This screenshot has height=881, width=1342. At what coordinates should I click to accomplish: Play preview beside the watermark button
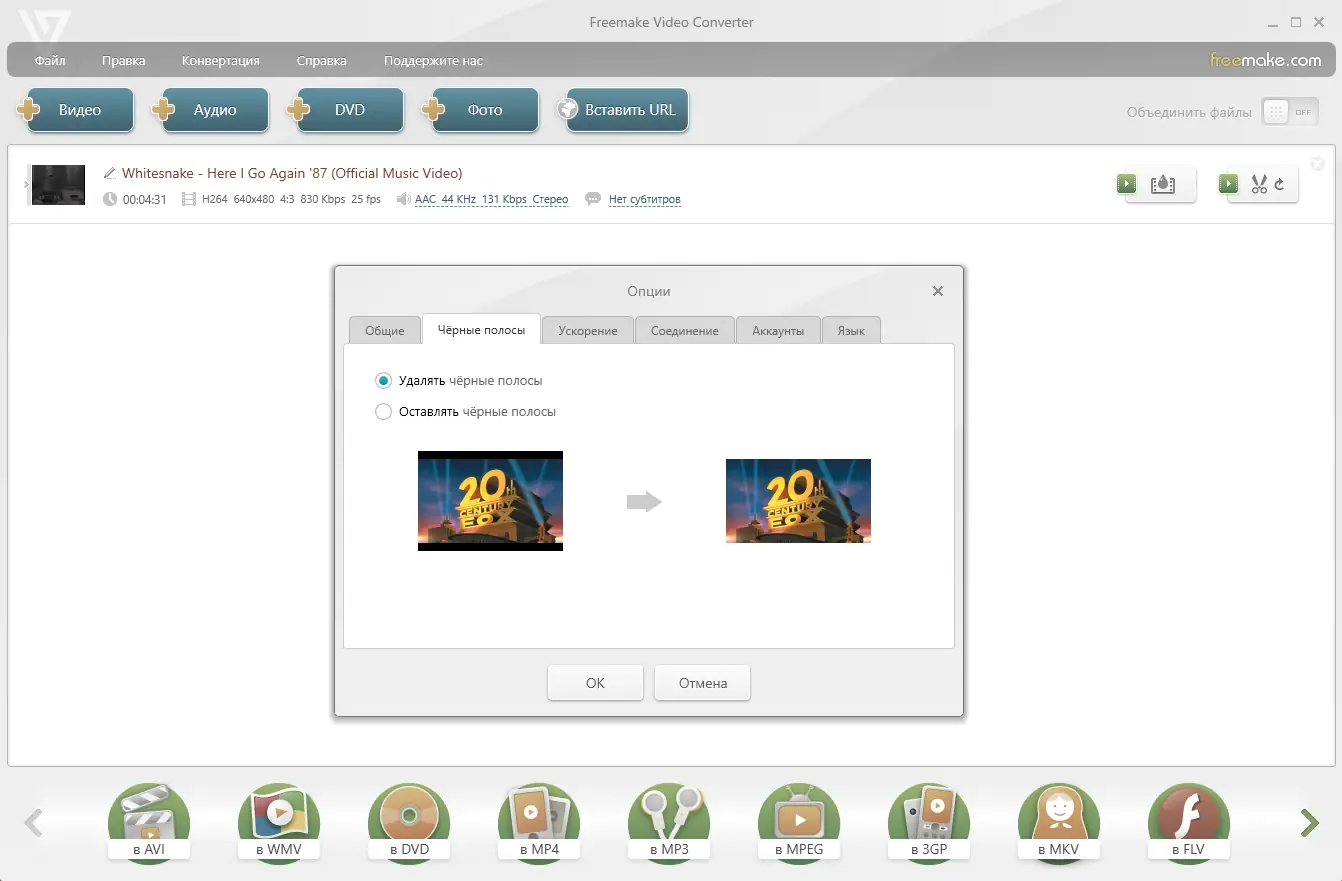(x=1126, y=184)
